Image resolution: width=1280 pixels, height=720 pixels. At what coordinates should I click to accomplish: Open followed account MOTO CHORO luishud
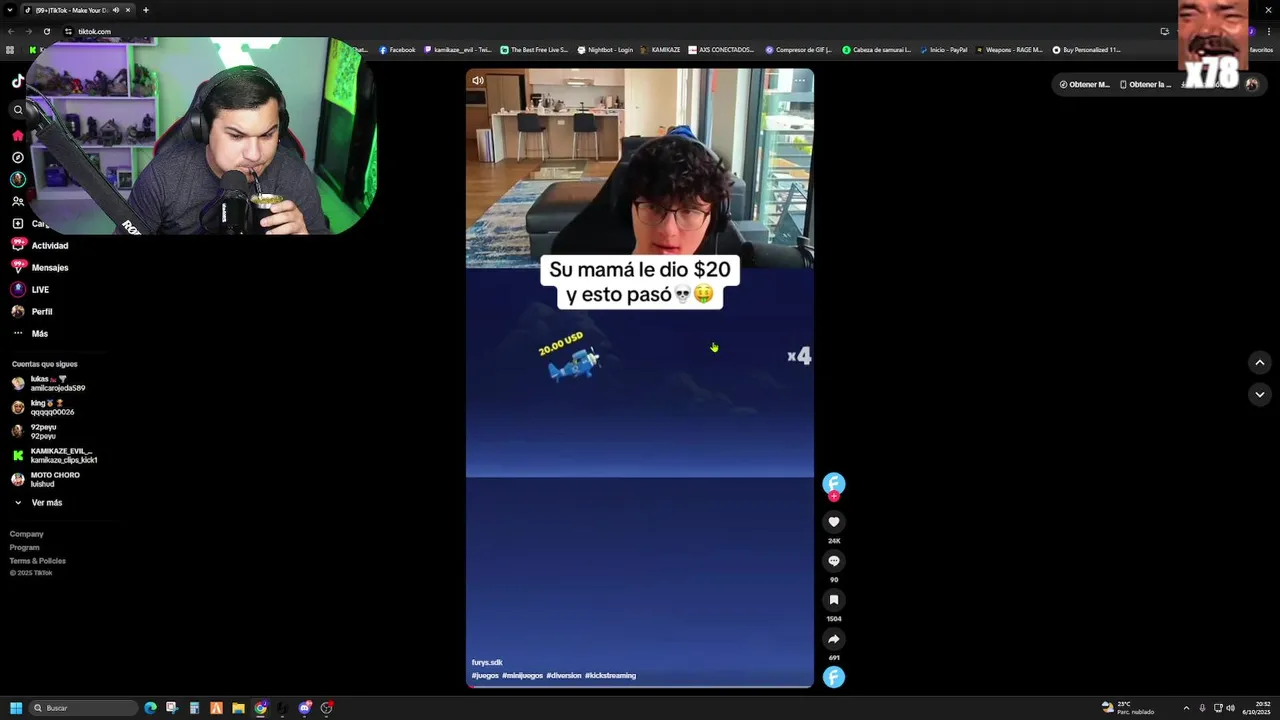46,479
